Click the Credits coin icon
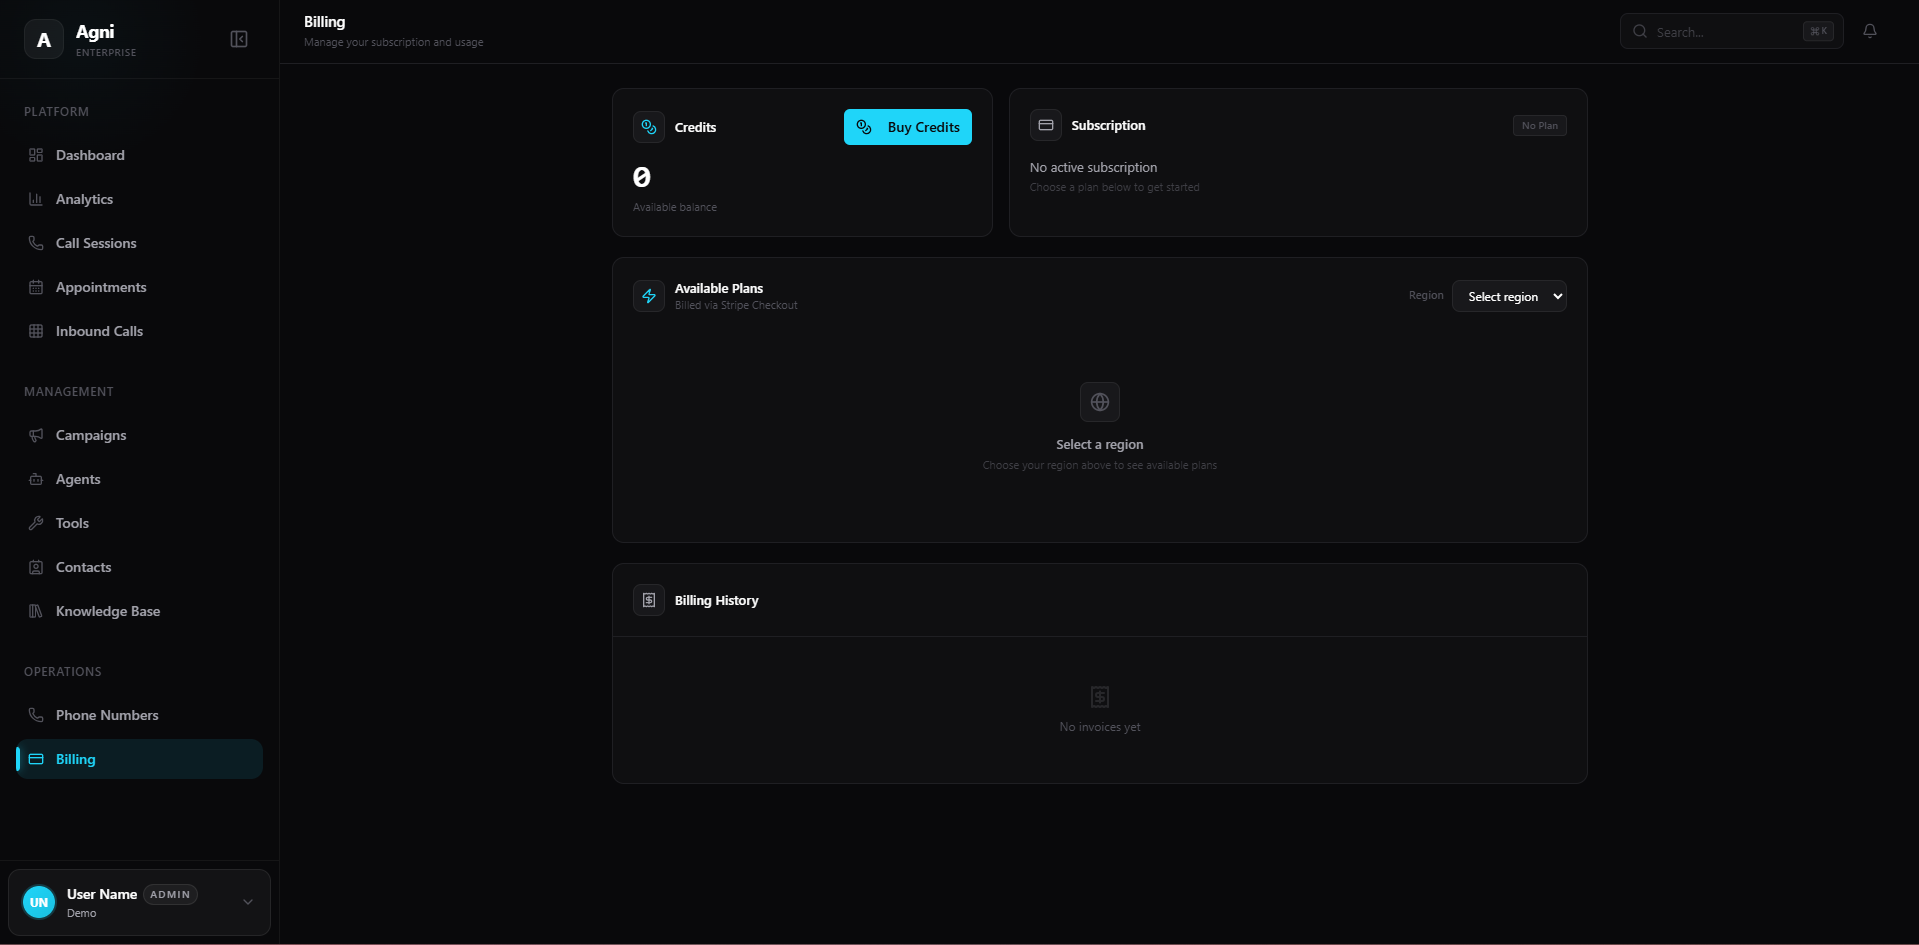 648,127
